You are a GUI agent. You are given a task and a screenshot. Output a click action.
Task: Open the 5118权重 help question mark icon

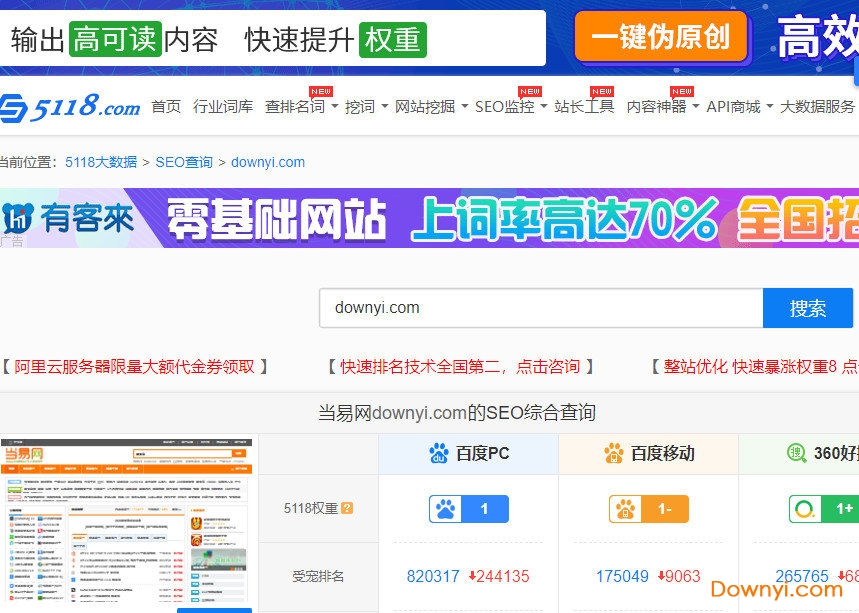tap(347, 510)
